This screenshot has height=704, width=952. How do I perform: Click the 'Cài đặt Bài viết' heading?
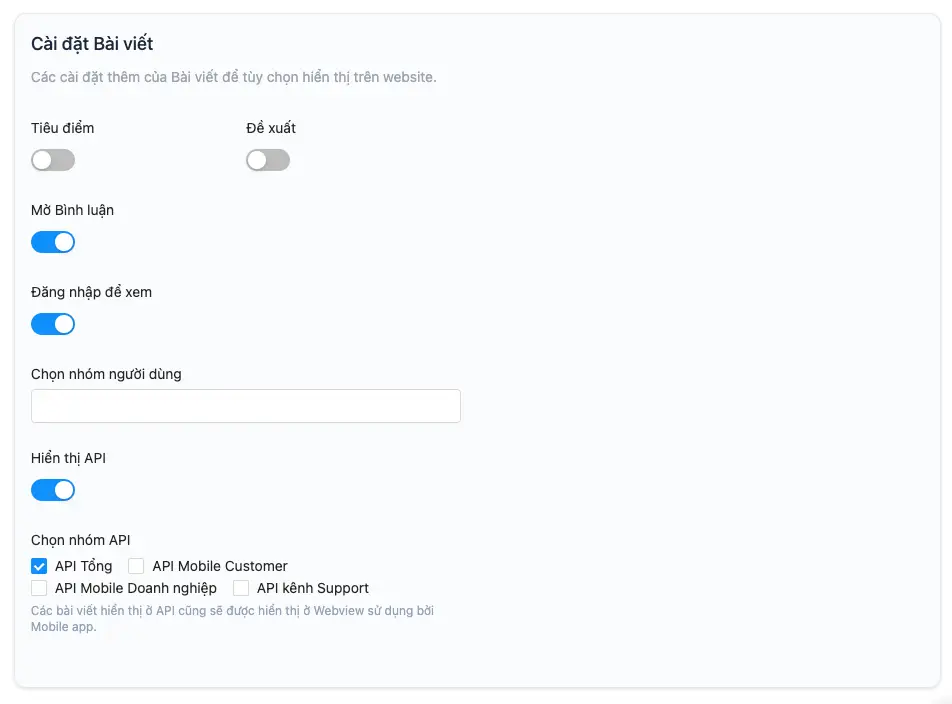92,44
